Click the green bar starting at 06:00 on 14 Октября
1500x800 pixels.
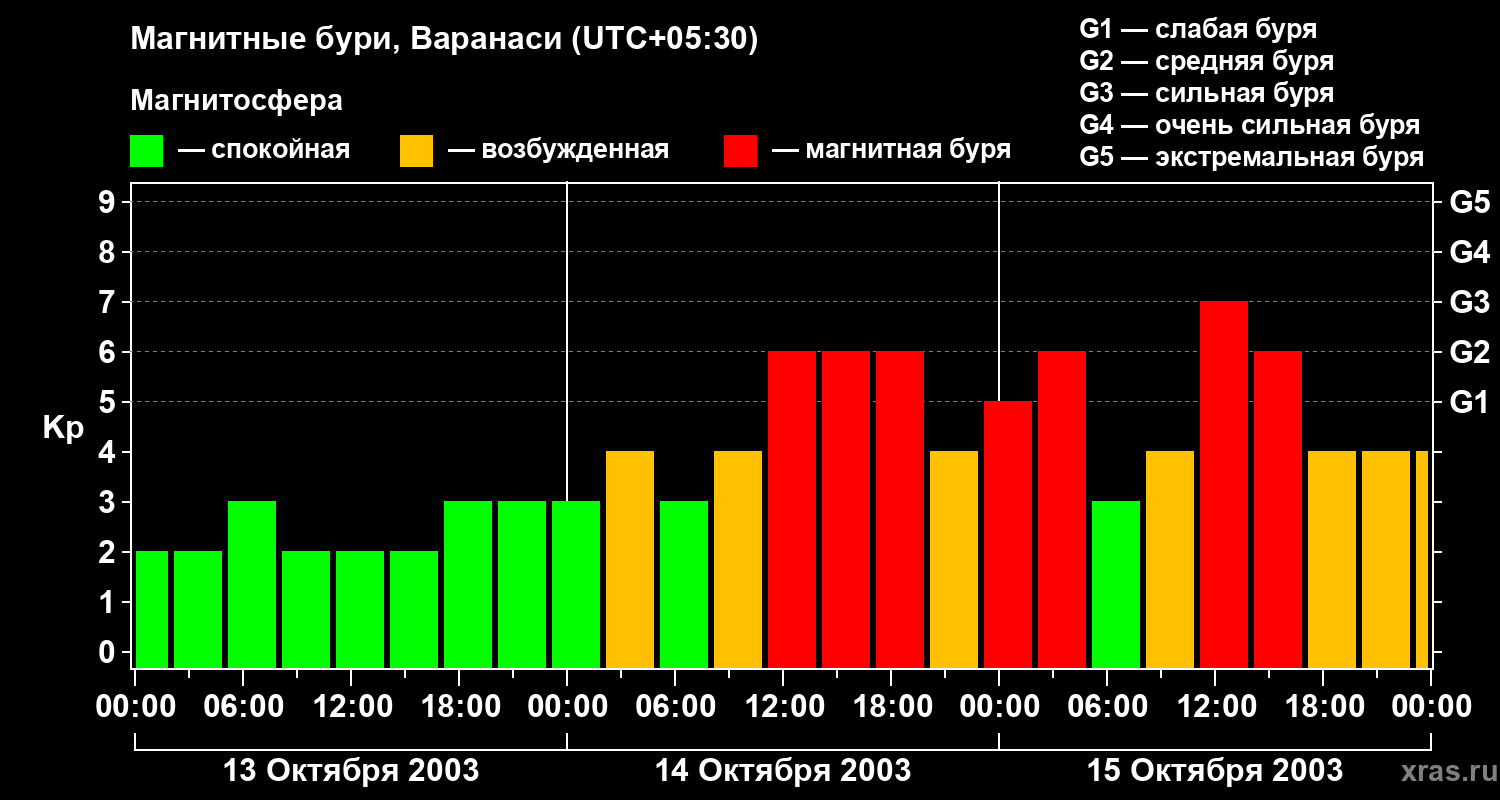(x=684, y=584)
